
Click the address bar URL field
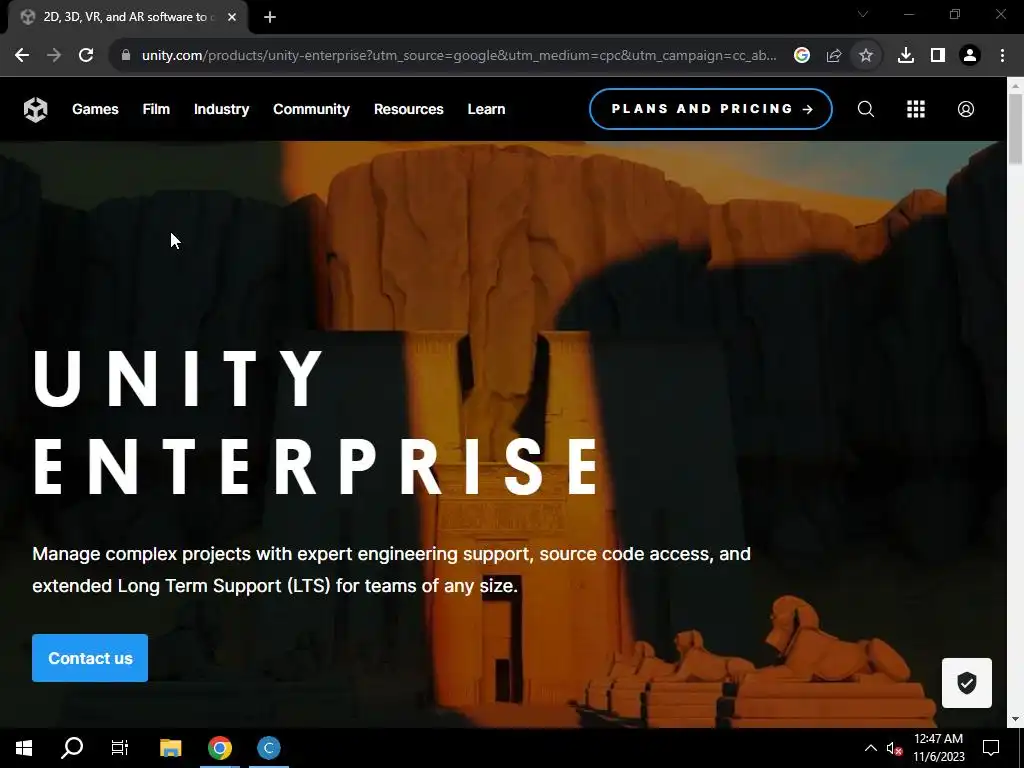459,56
